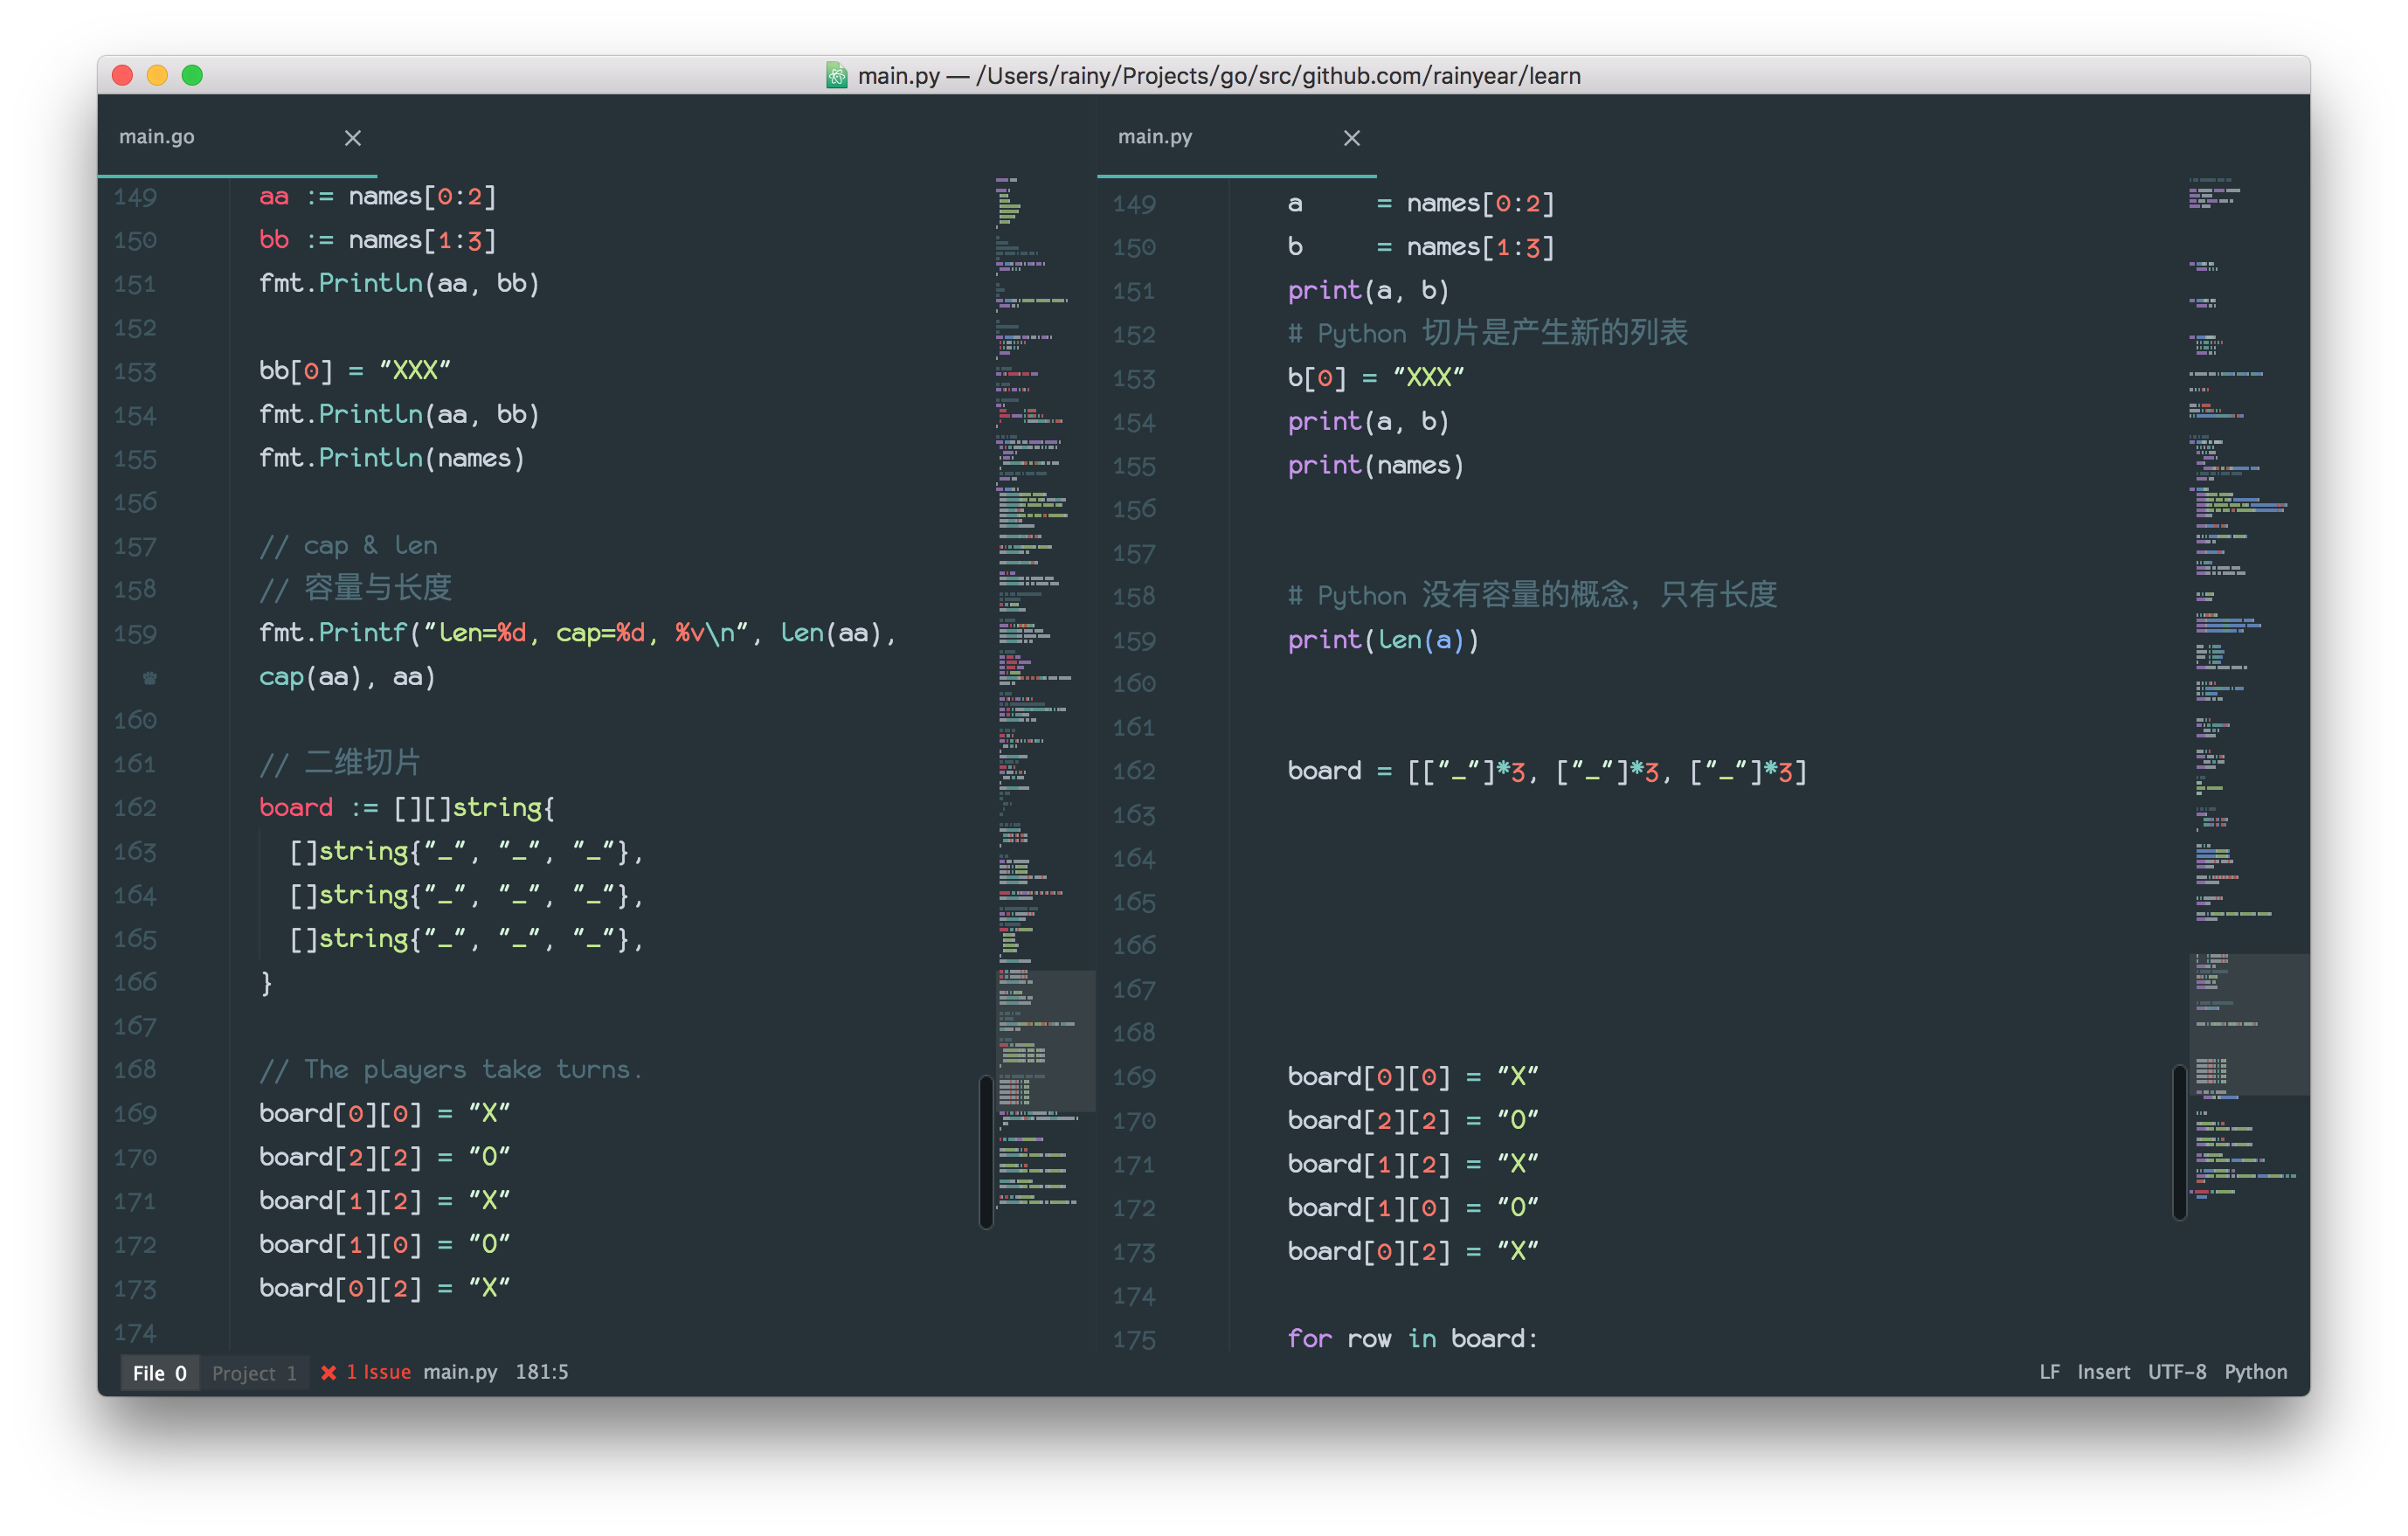Click the Atom logo in the title bar
This screenshot has width=2408, height=1536.
836,75
